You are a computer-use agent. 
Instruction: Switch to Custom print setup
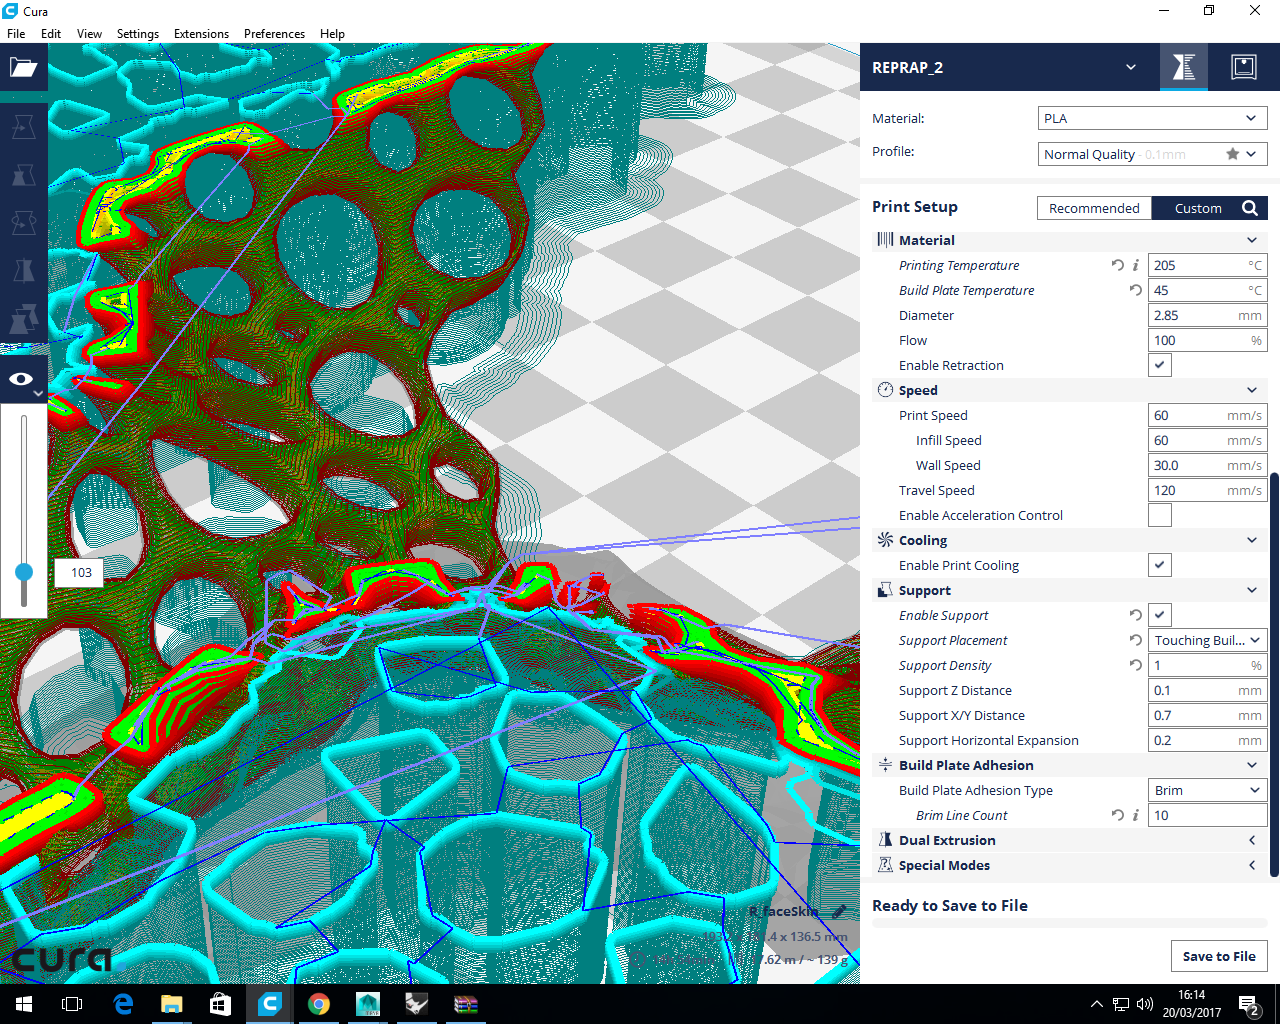coord(1198,208)
